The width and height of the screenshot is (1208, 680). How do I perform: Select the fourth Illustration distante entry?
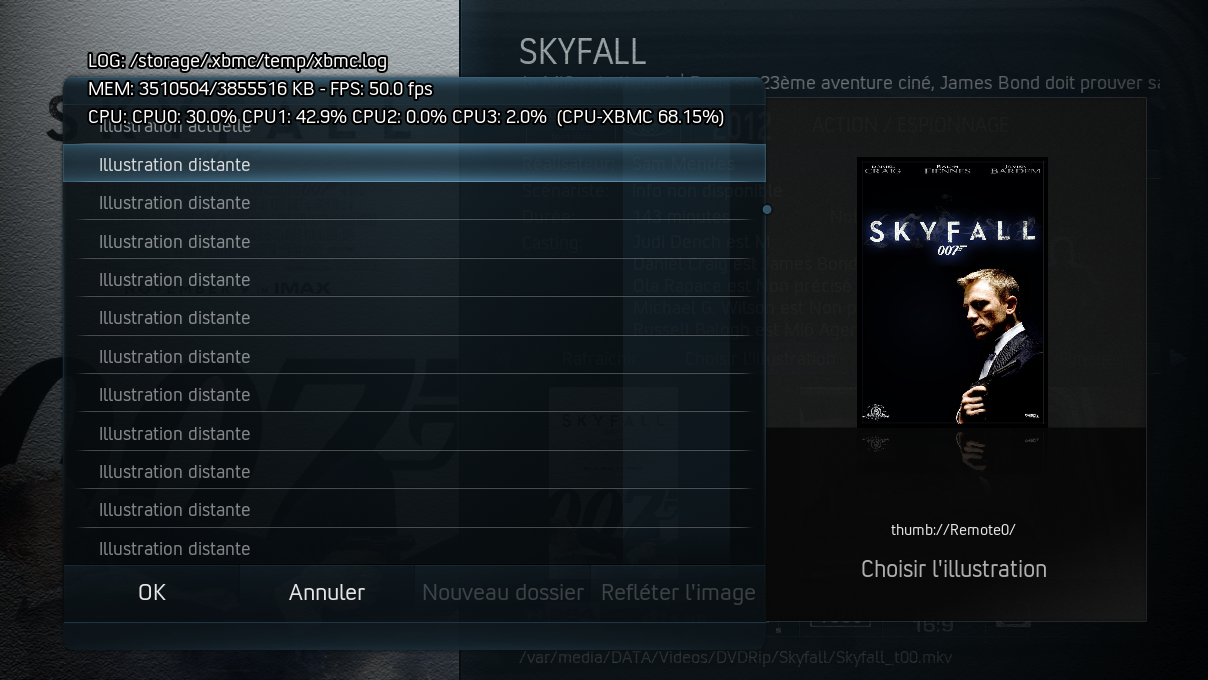pyautogui.click(x=406, y=280)
